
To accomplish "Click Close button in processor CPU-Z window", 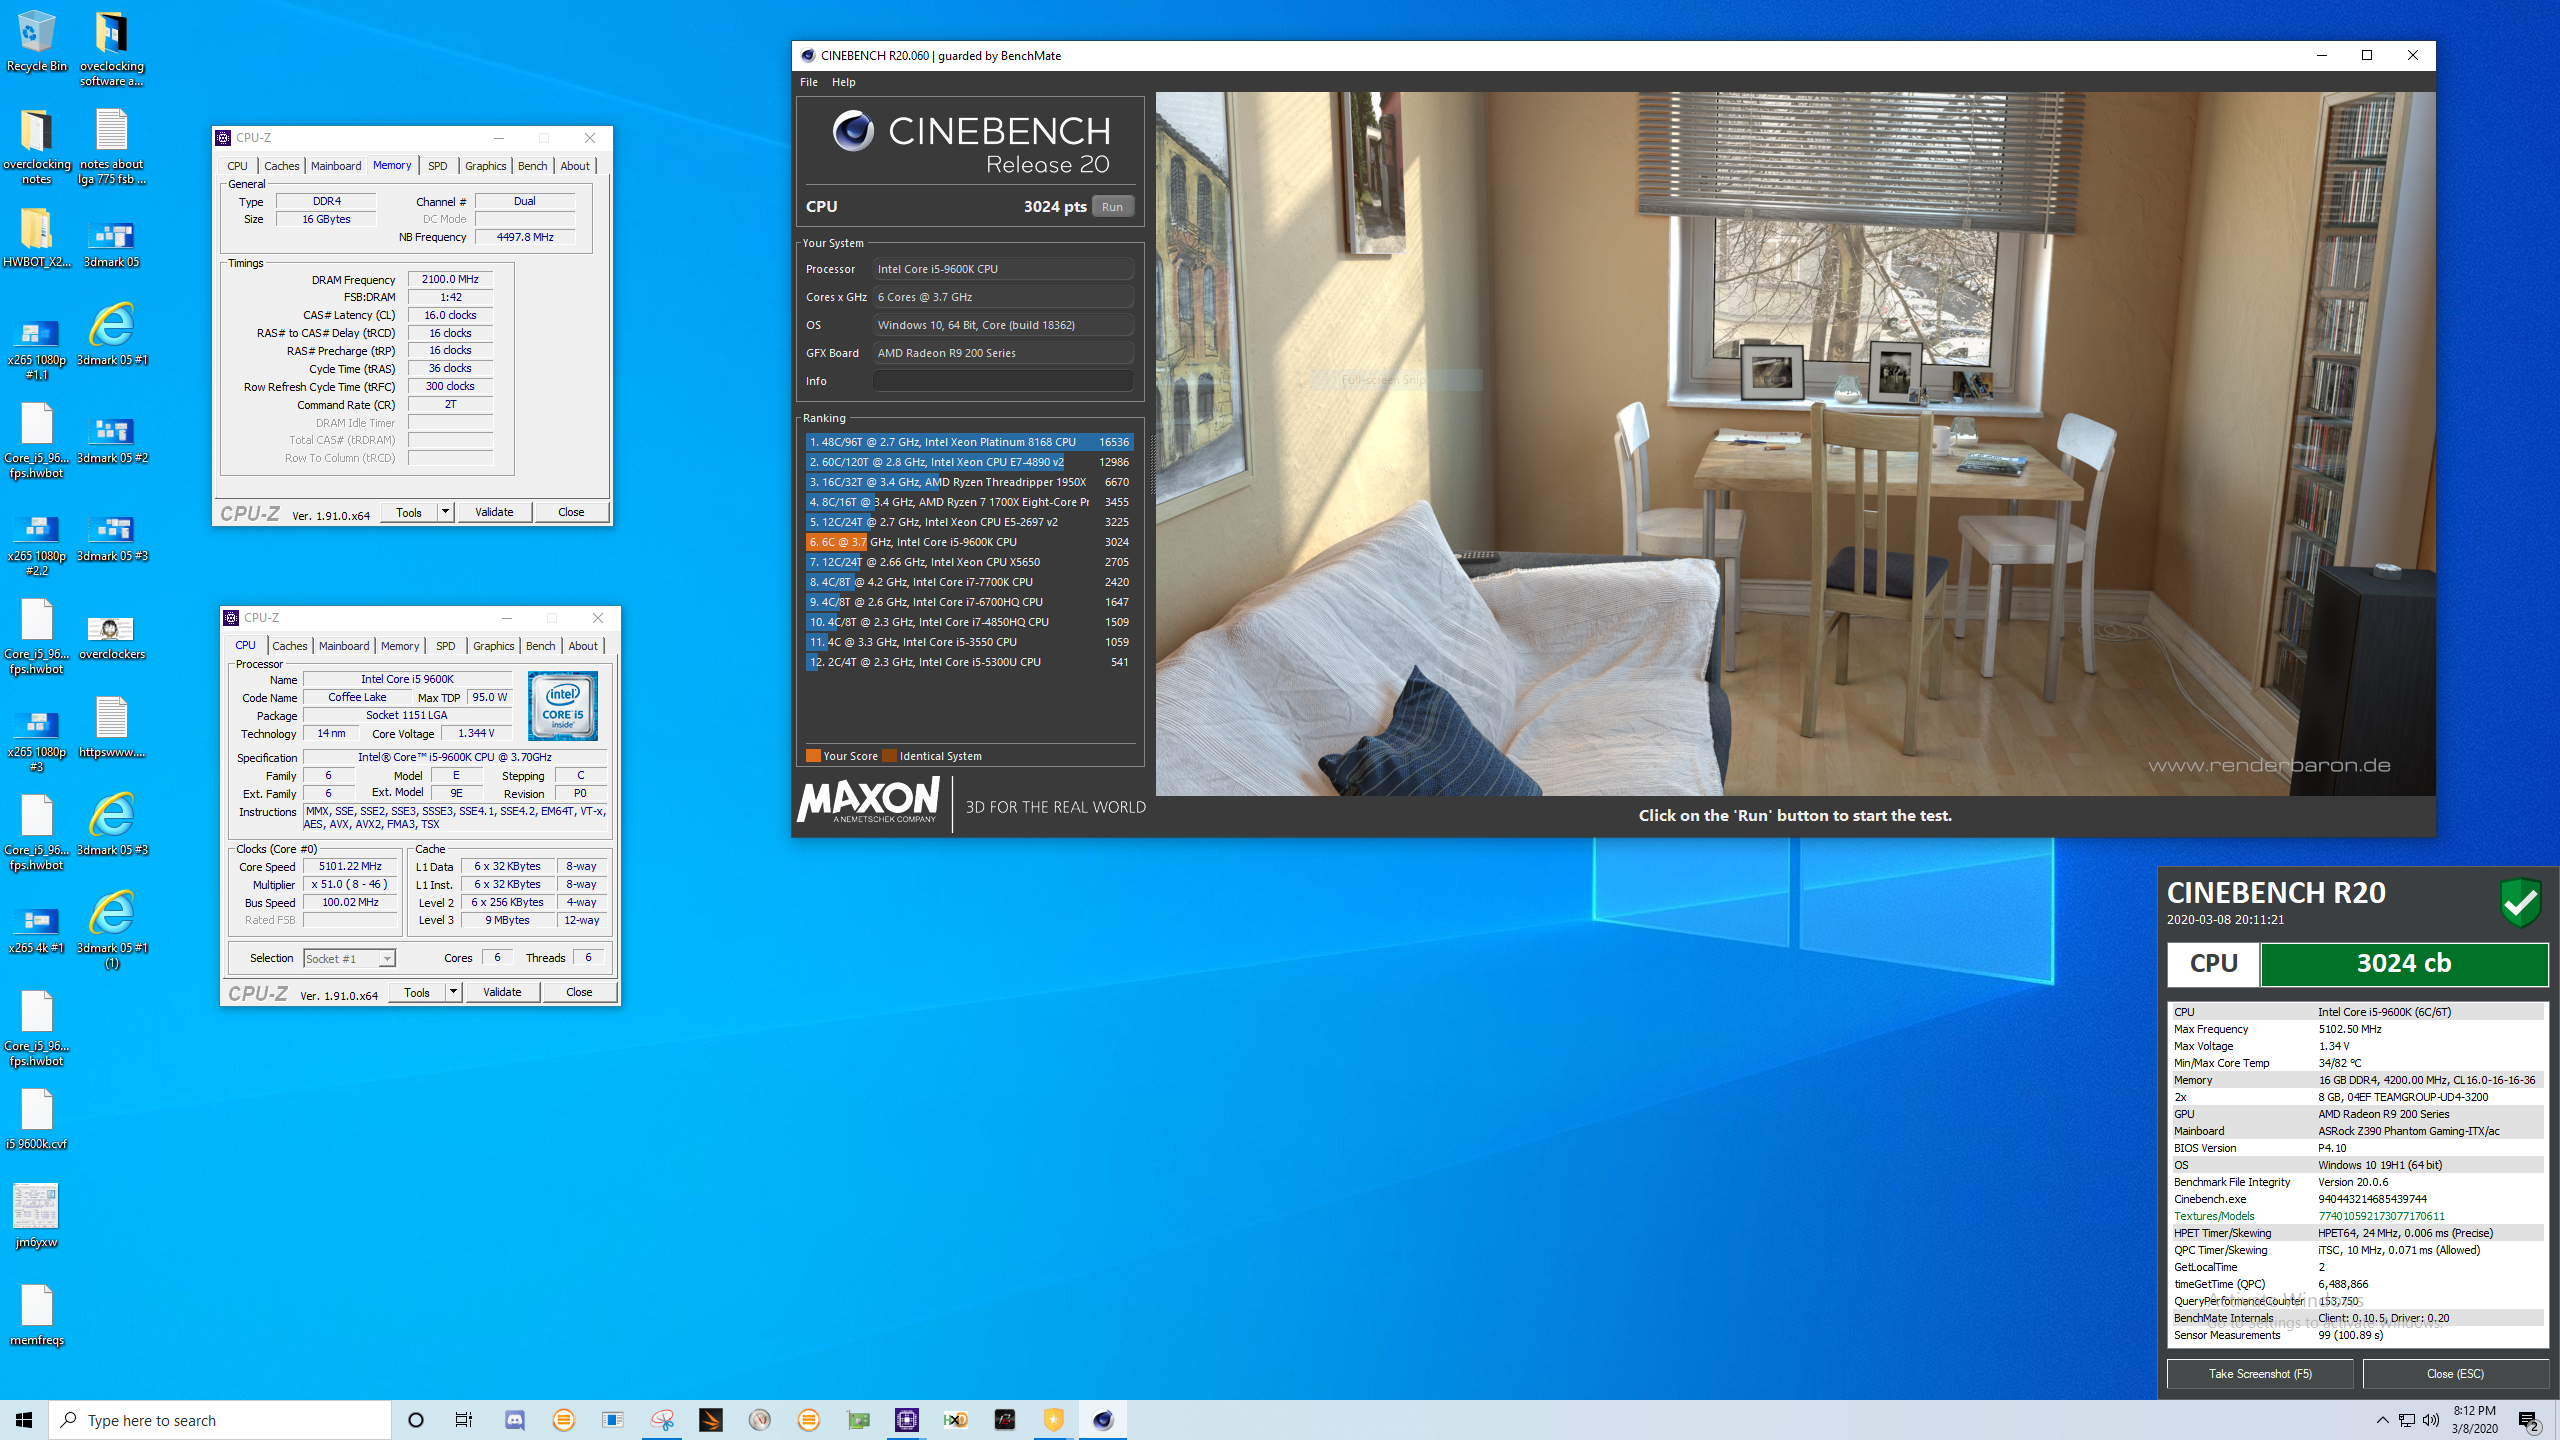I will tap(579, 992).
